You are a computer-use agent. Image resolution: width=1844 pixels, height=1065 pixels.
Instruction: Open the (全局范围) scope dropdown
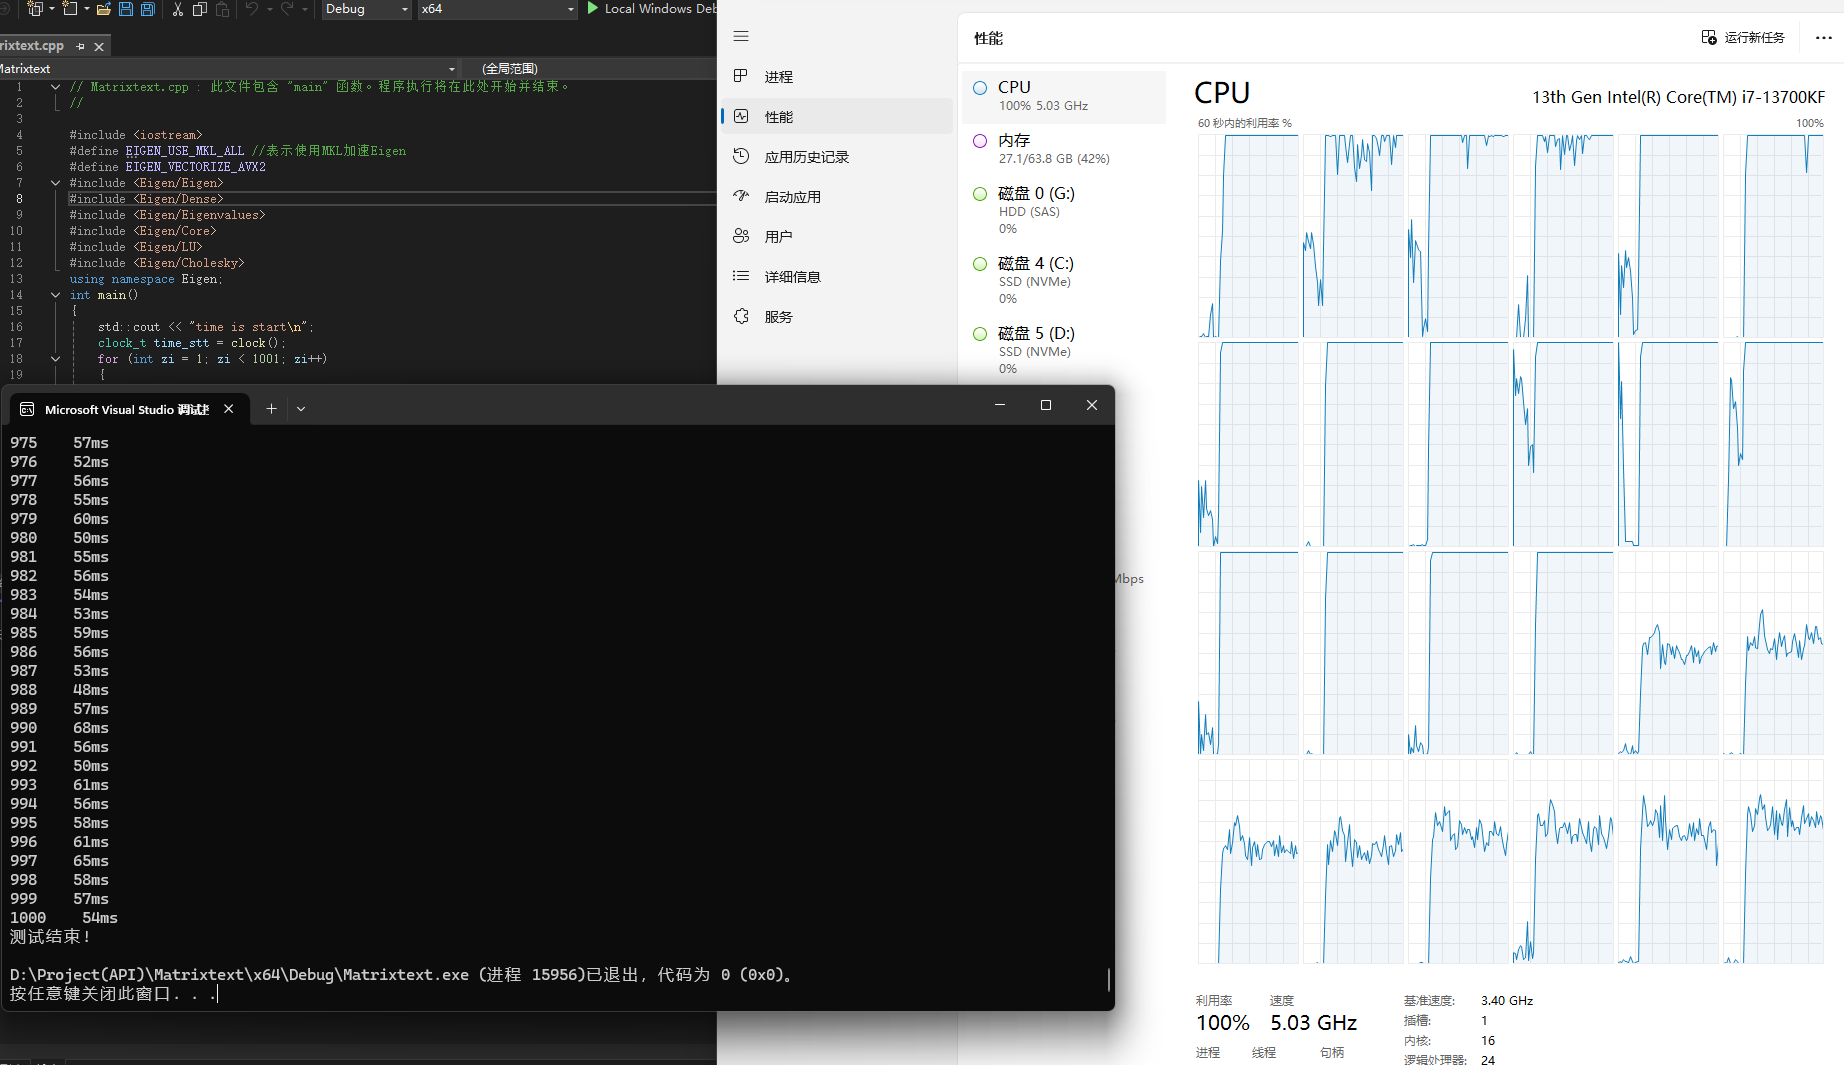509,68
